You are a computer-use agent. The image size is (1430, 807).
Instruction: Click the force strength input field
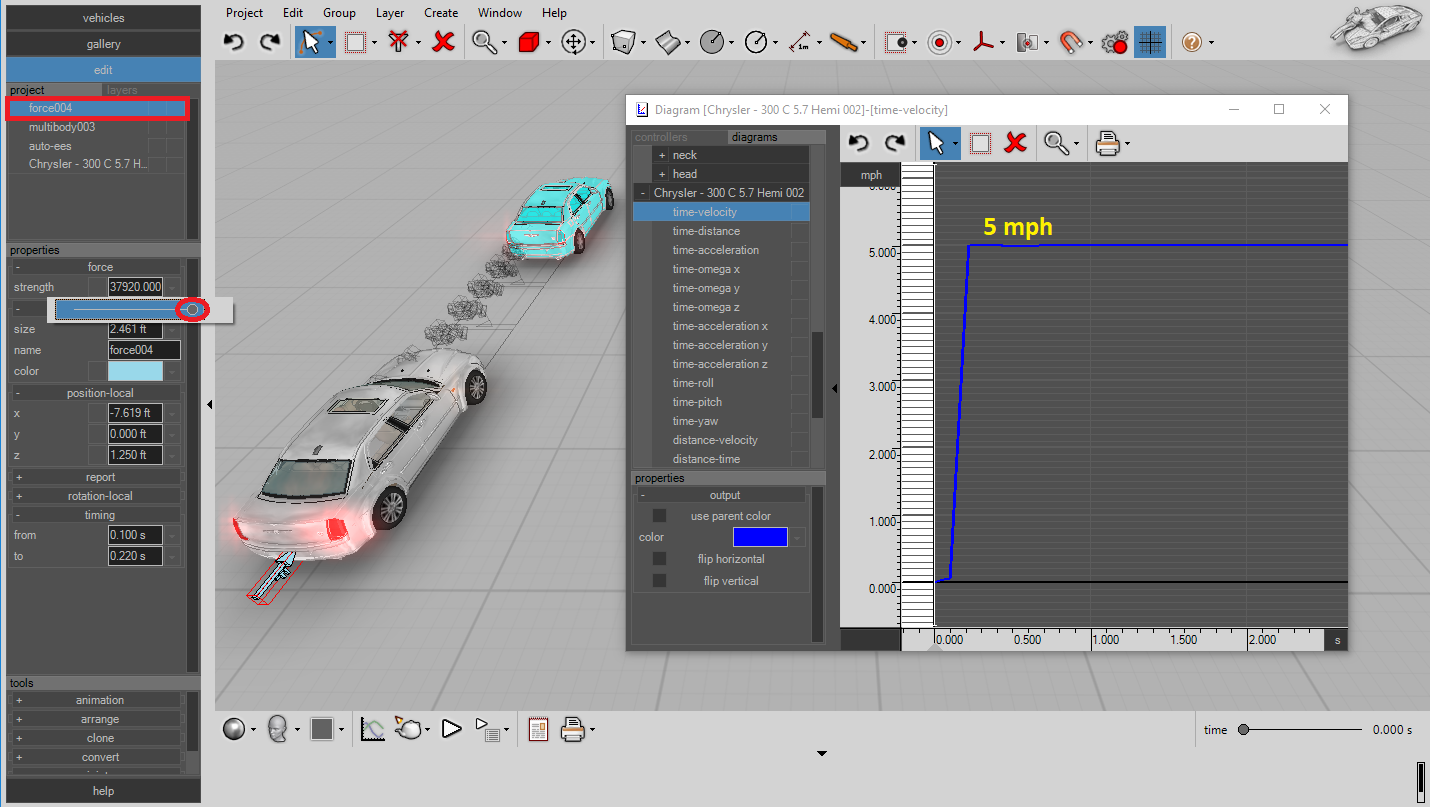(135, 287)
